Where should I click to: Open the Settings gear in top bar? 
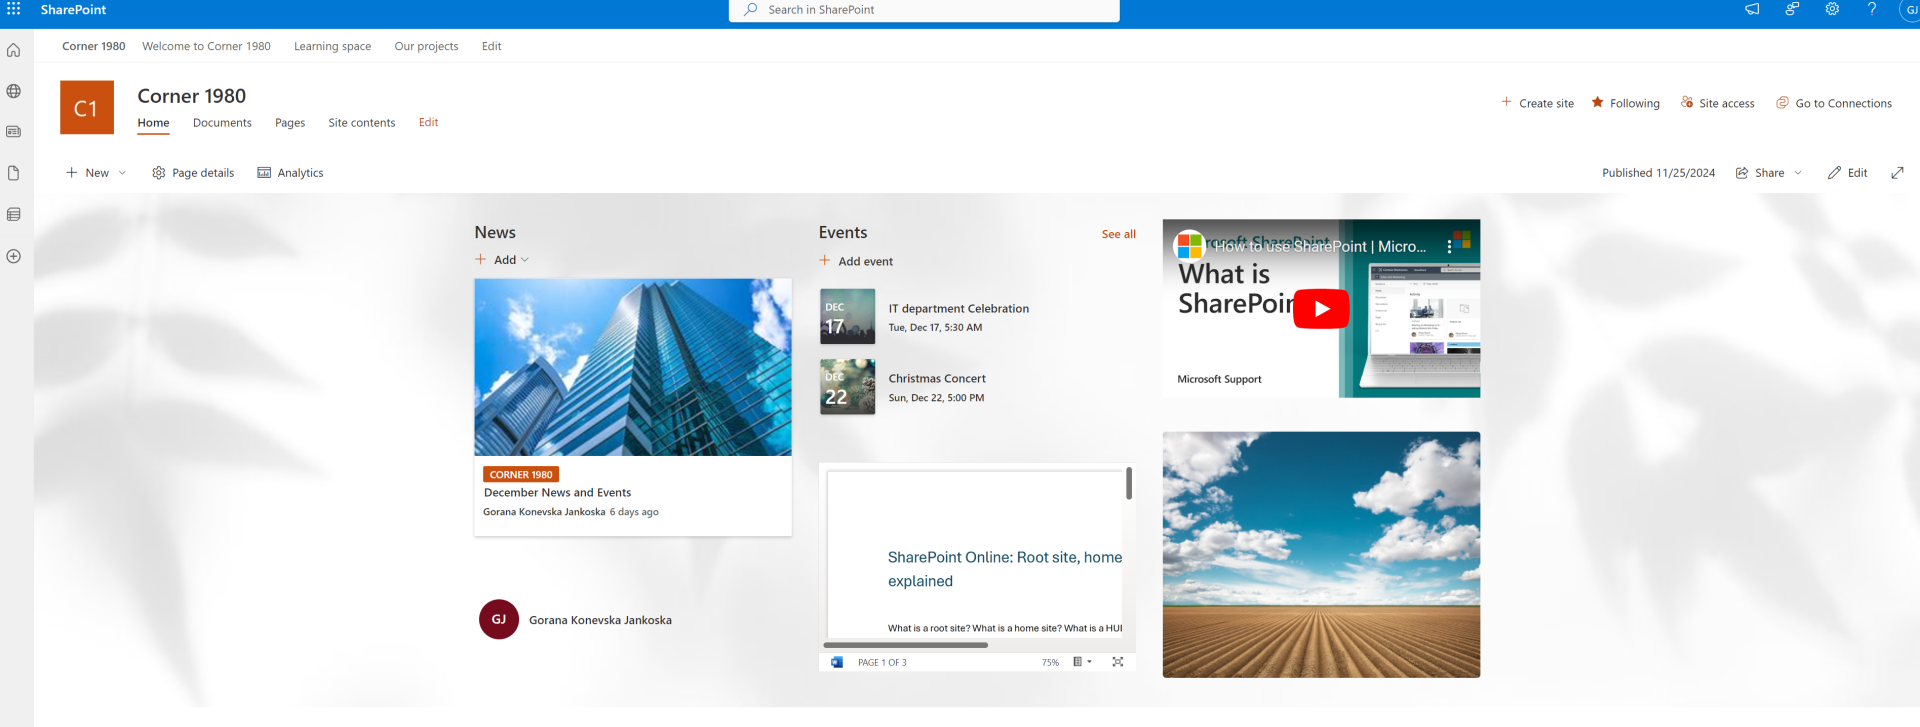(1832, 9)
